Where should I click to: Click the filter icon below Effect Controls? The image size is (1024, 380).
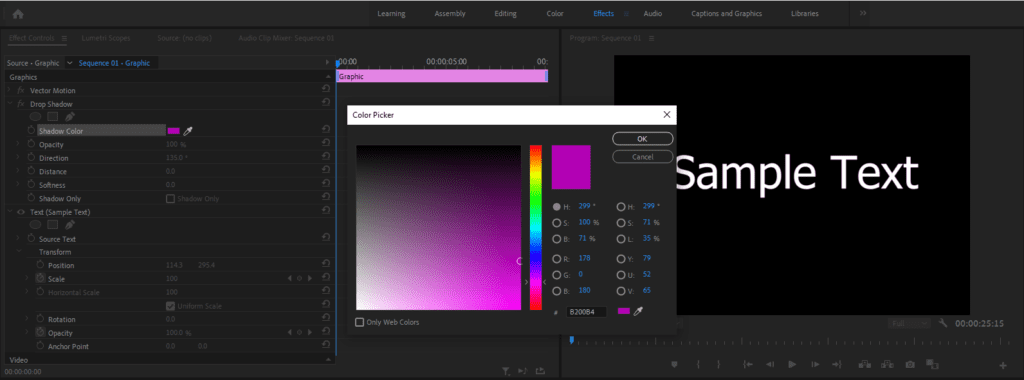pyautogui.click(x=506, y=371)
